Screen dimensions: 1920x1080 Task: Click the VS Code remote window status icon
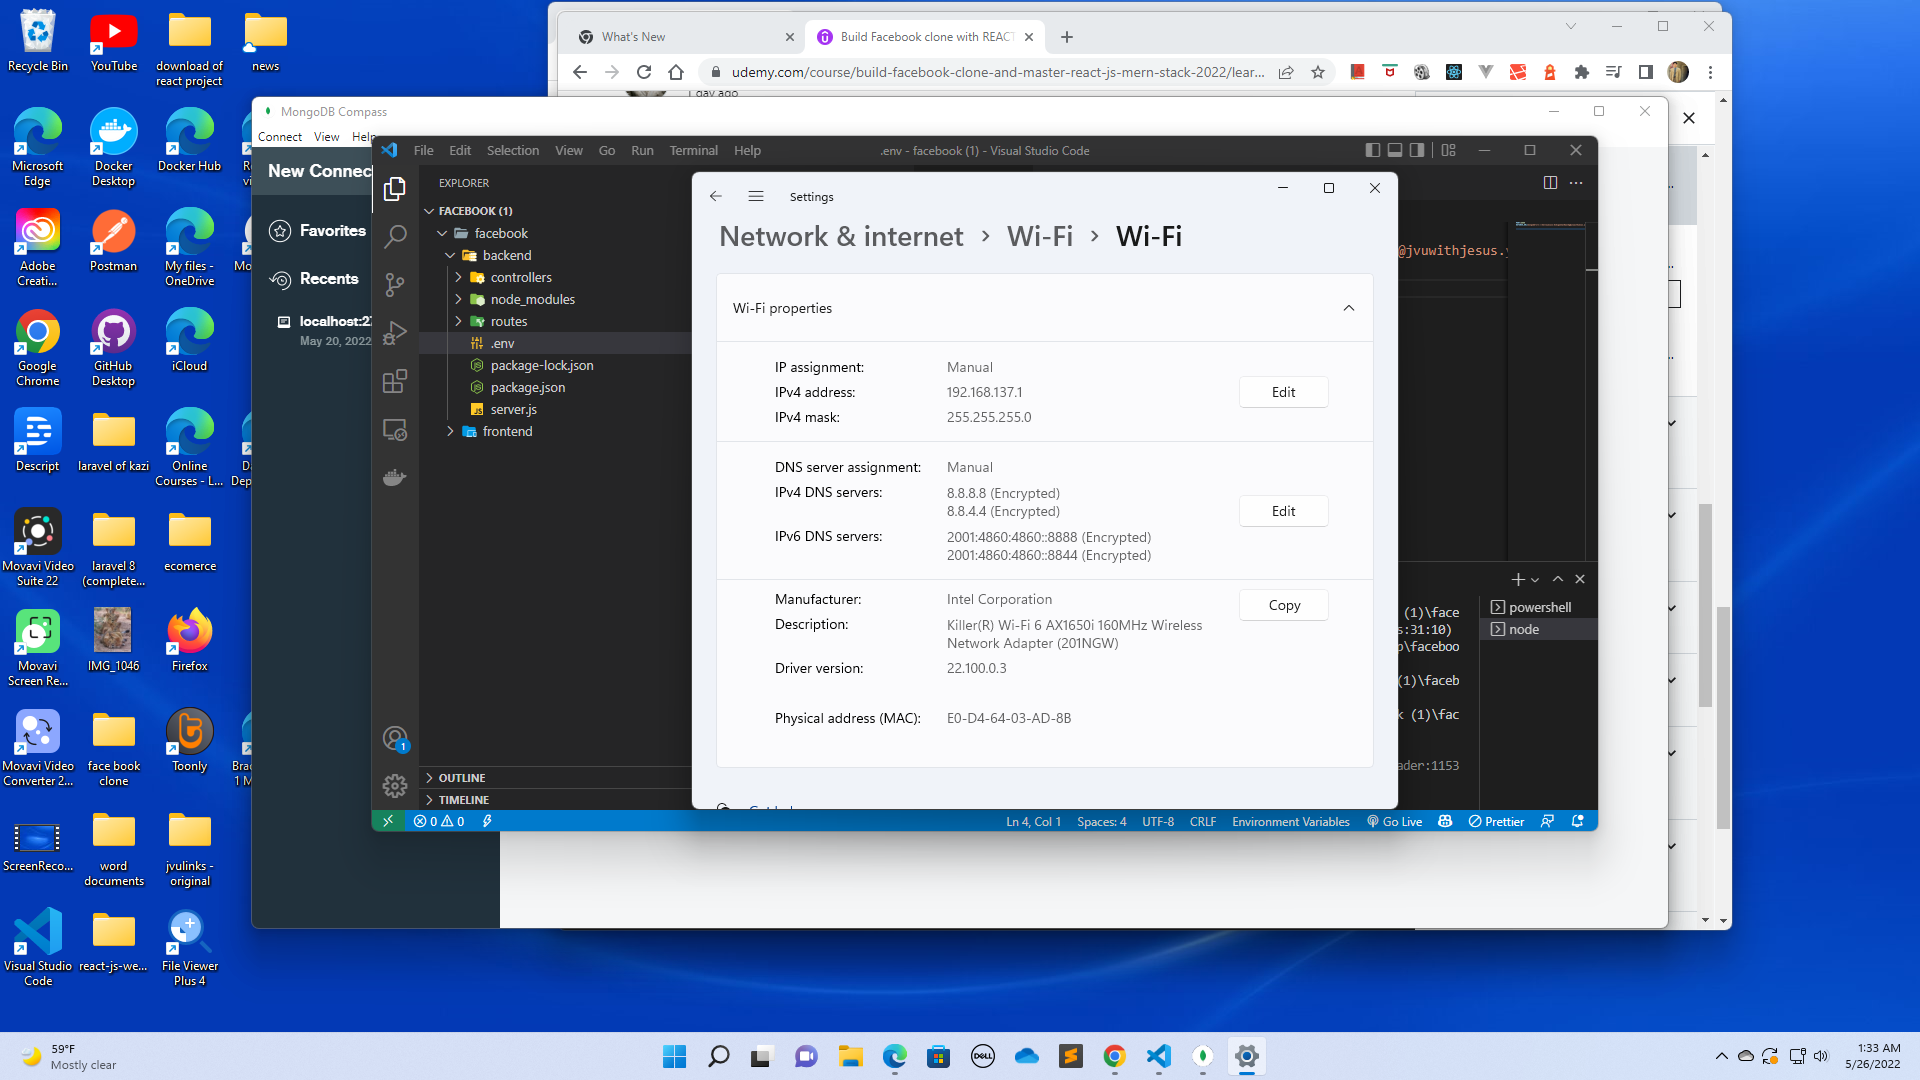[x=388, y=821]
